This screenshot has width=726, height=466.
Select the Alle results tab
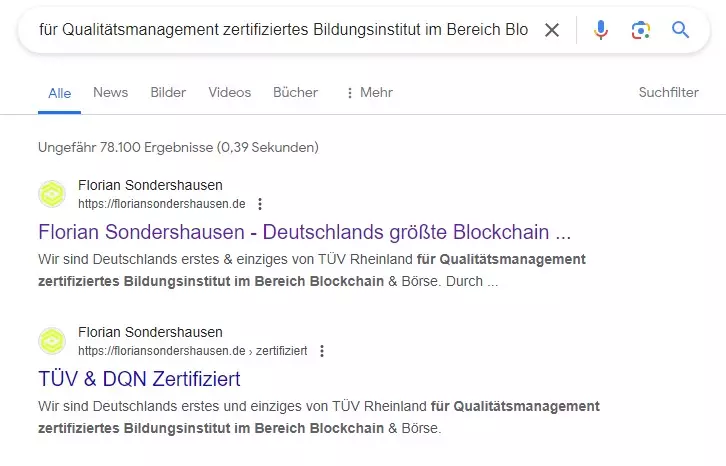pos(60,93)
